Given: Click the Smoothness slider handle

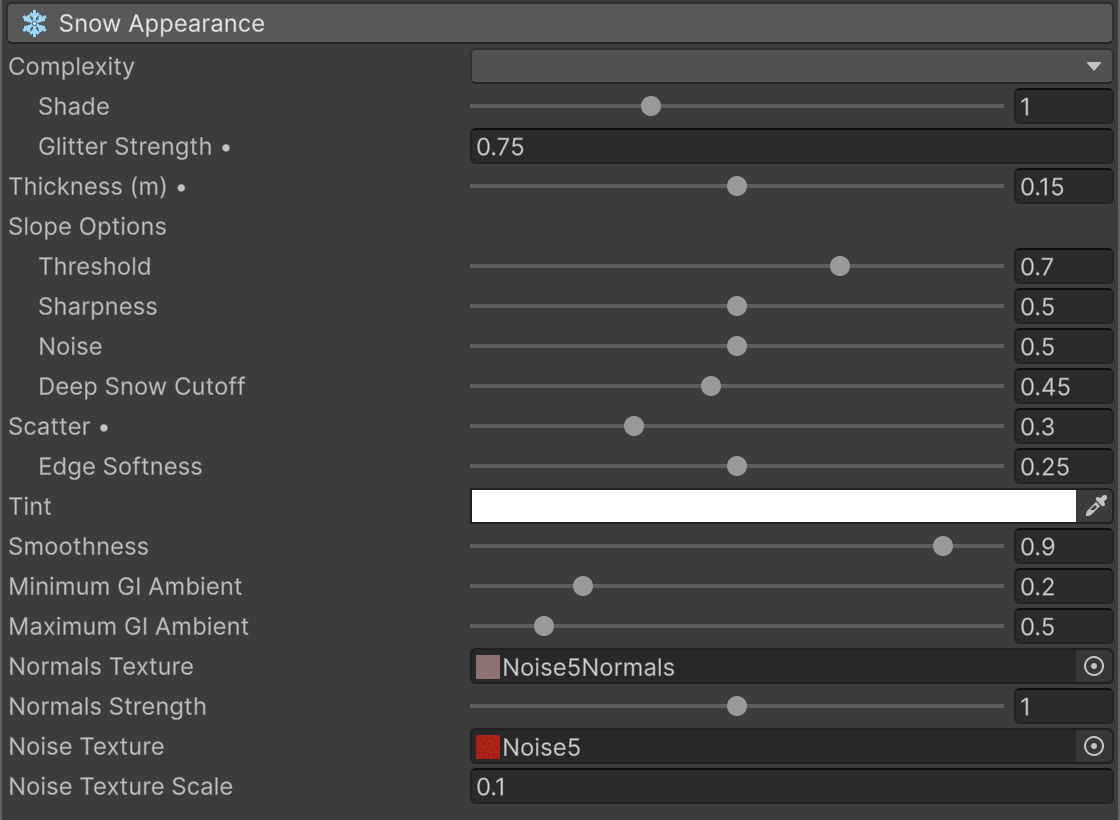Looking at the screenshot, I should [943, 546].
